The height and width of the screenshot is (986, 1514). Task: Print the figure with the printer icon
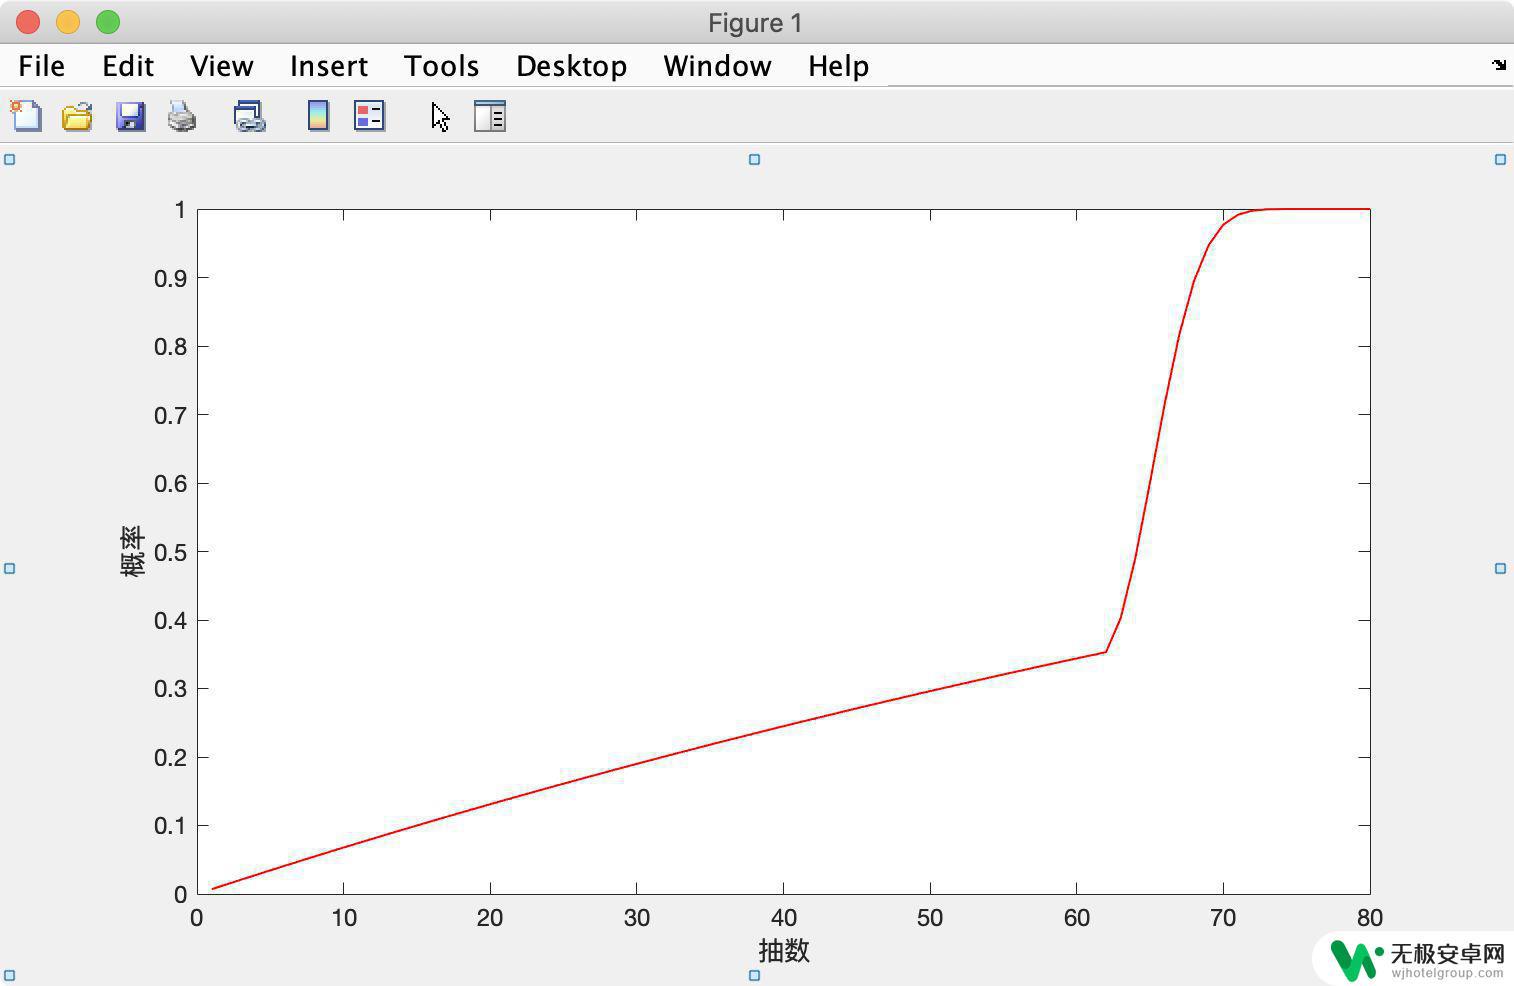tap(182, 117)
